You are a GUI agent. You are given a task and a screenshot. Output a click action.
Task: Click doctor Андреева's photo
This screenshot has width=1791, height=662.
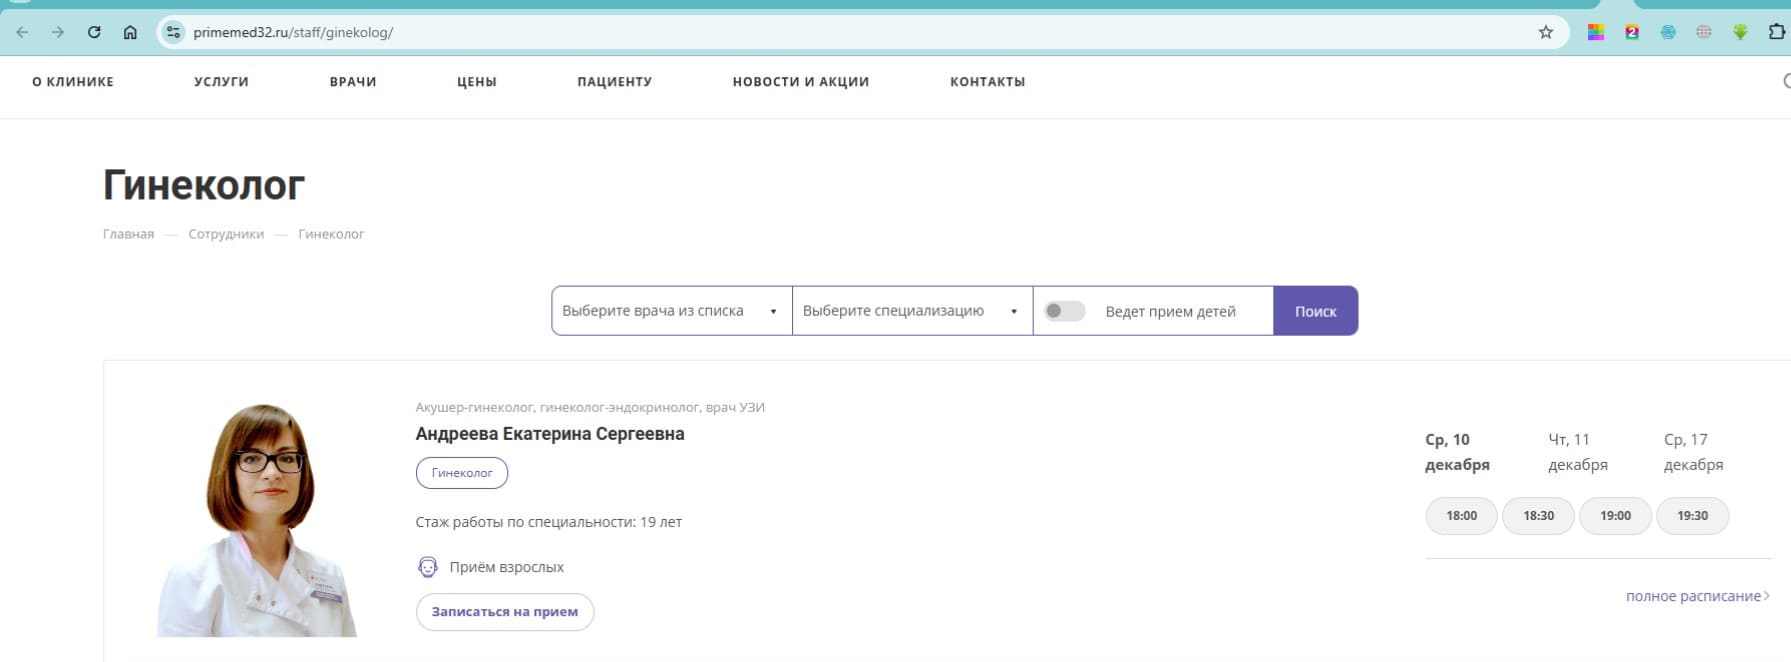[258, 520]
